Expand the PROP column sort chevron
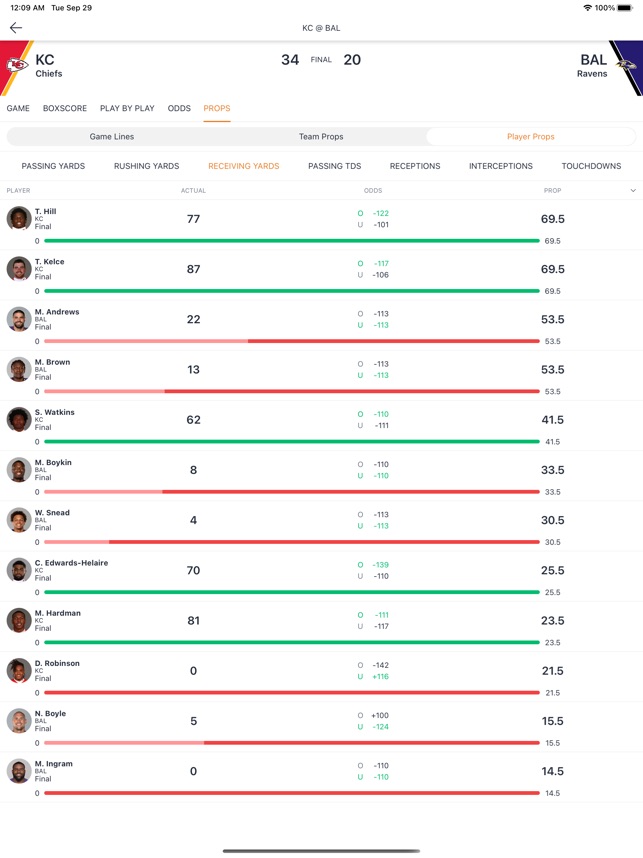This screenshot has height=858, width=643. coord(633,190)
